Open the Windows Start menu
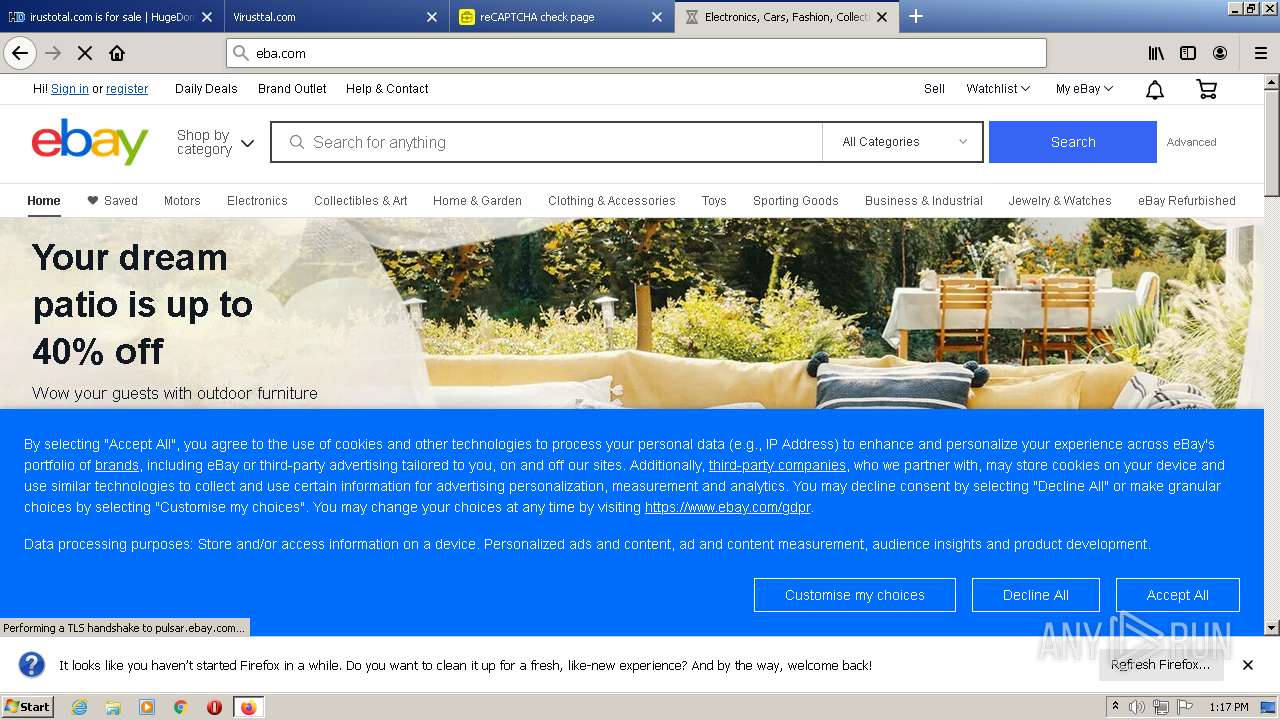The height and width of the screenshot is (720, 1280). [28, 707]
